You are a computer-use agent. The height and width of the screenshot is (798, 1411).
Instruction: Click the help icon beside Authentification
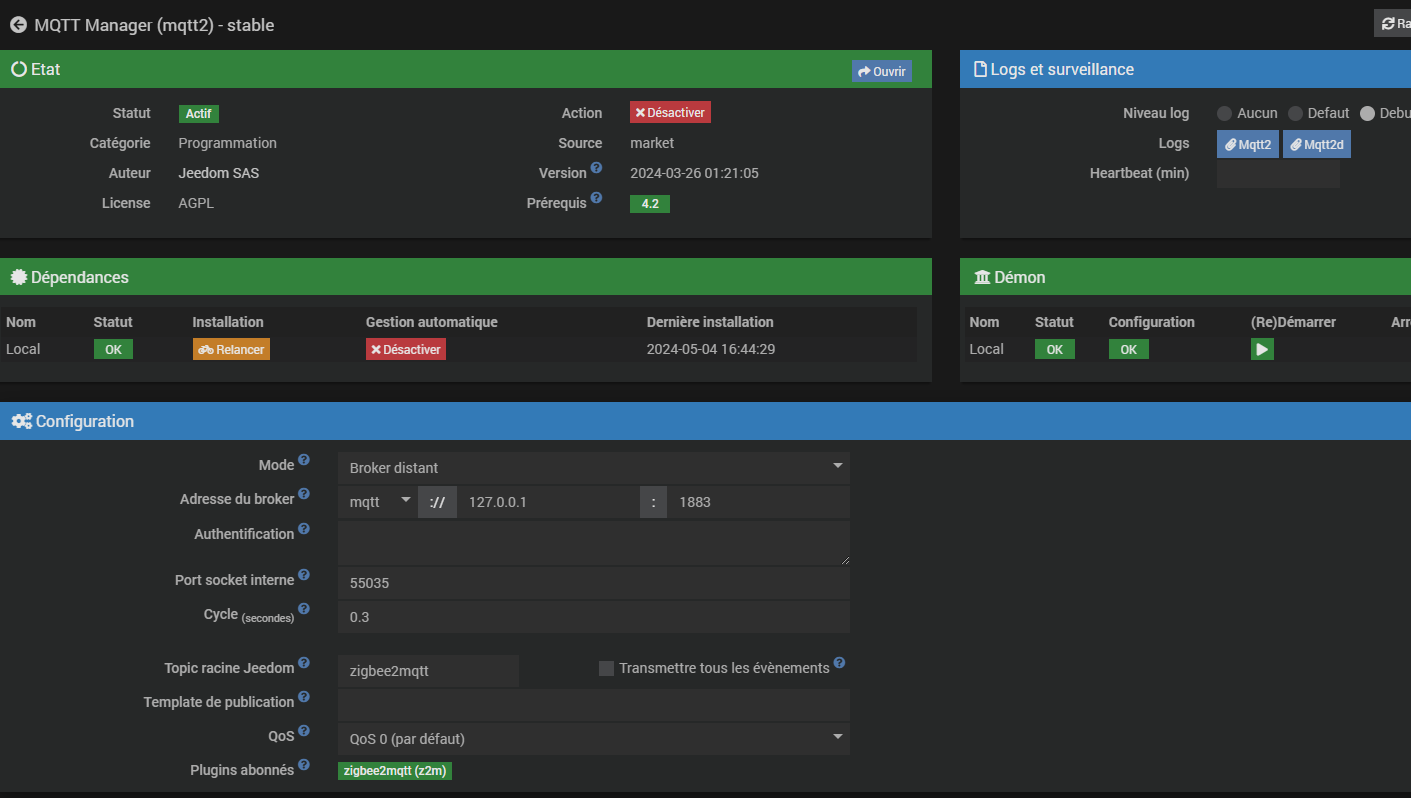[x=304, y=529]
